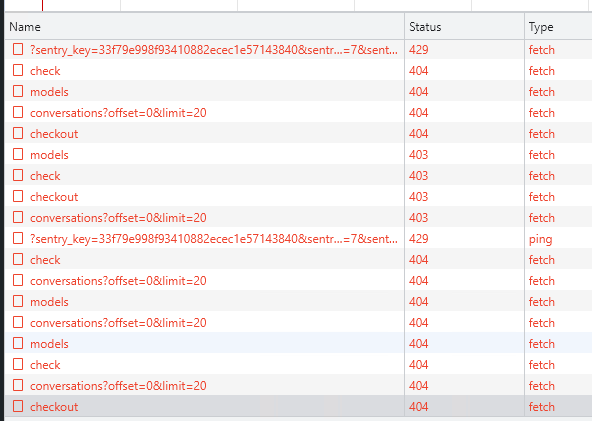Click the icon beside the highlighted models row

(x=18, y=343)
